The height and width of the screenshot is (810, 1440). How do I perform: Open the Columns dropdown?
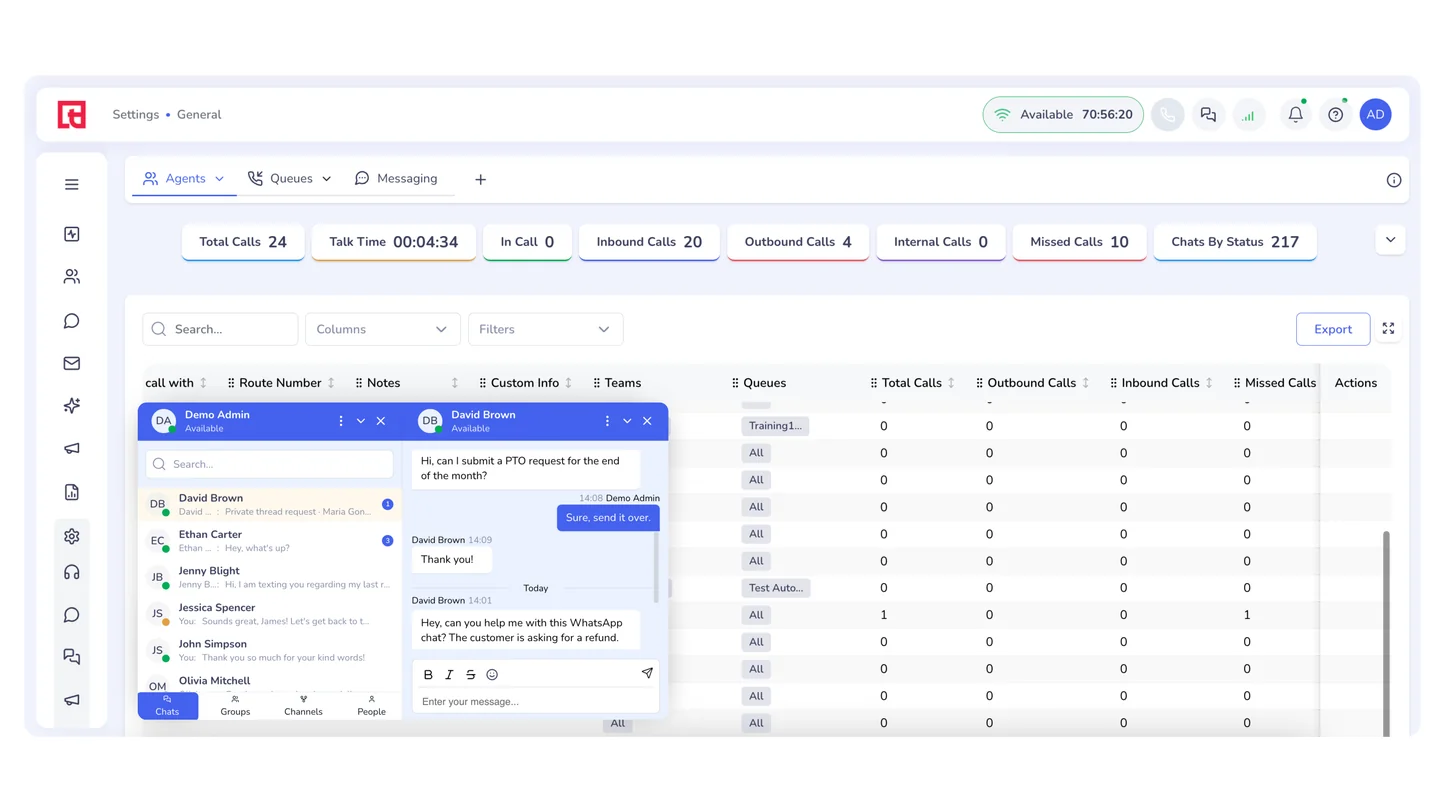tap(382, 329)
